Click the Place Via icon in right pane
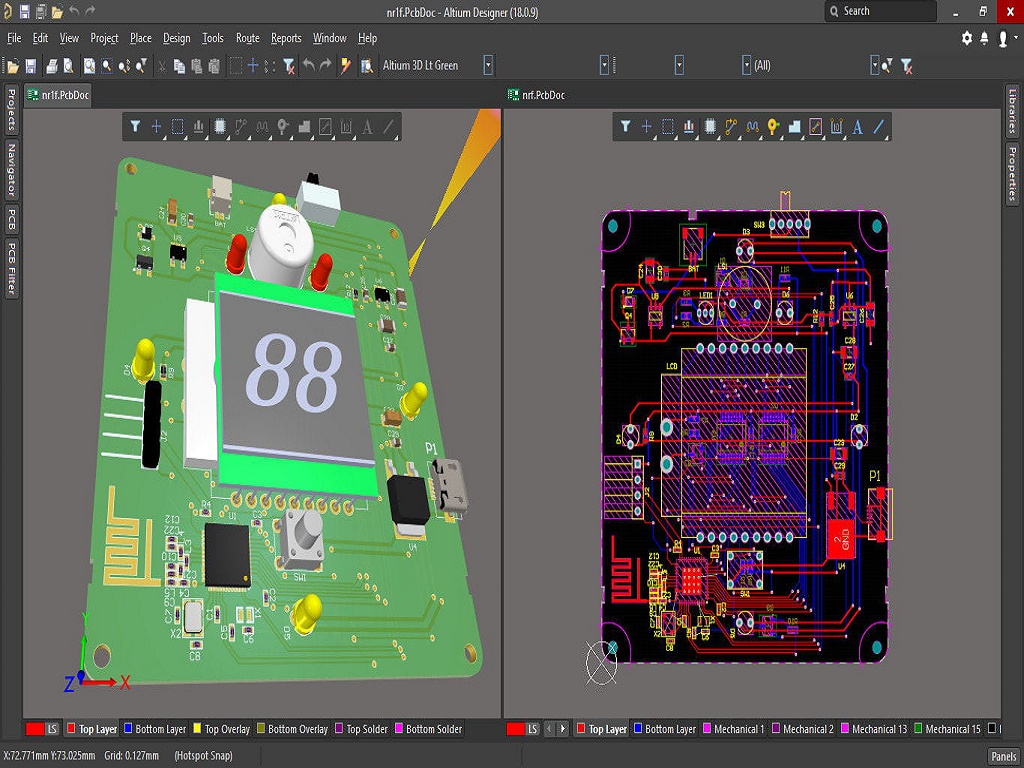The width and height of the screenshot is (1024, 768). click(x=772, y=127)
